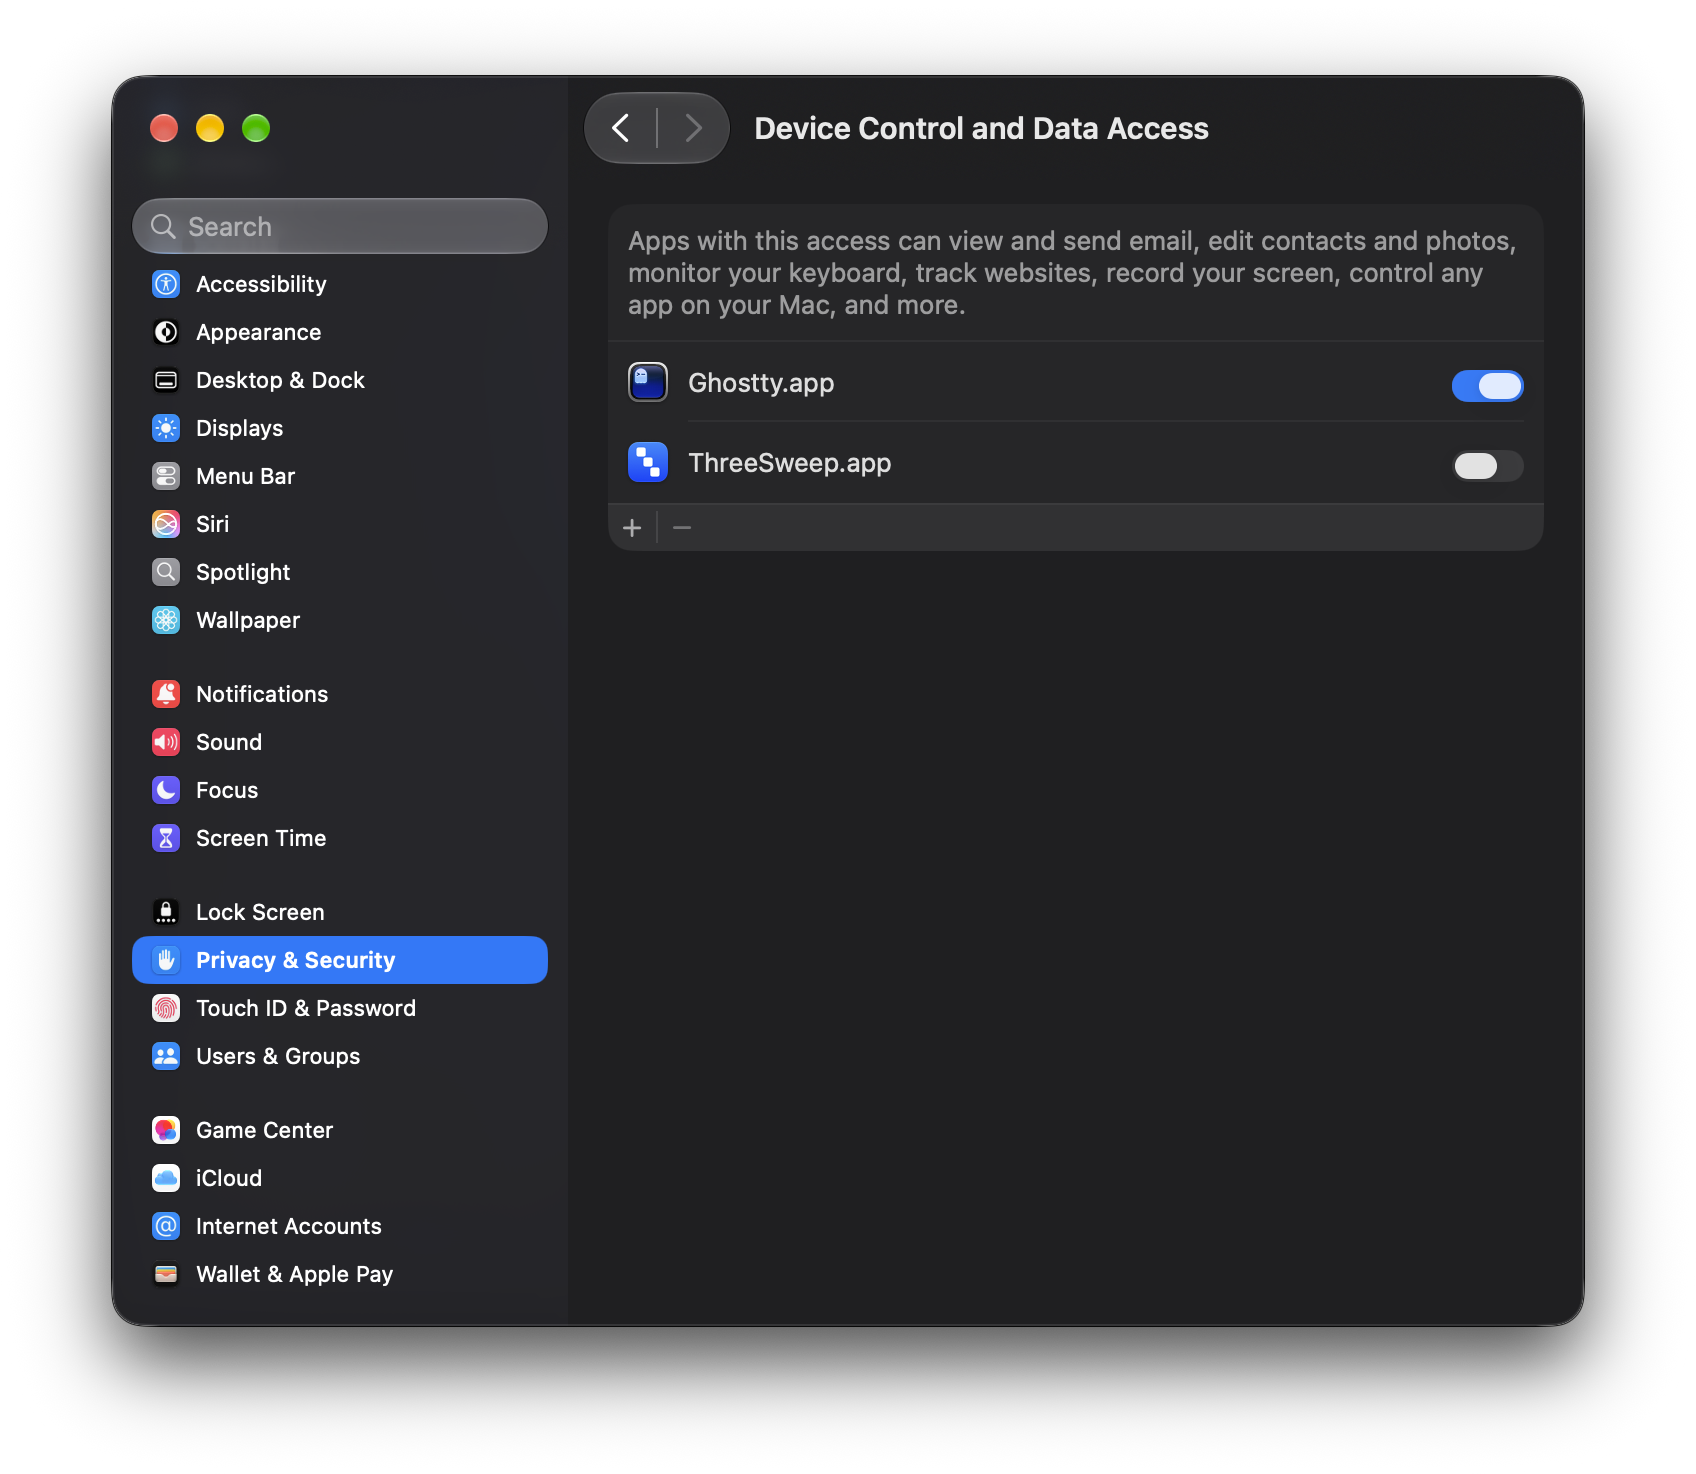Open Wallet & Apple Pay settings
This screenshot has height=1474, width=1696.
(340, 1274)
